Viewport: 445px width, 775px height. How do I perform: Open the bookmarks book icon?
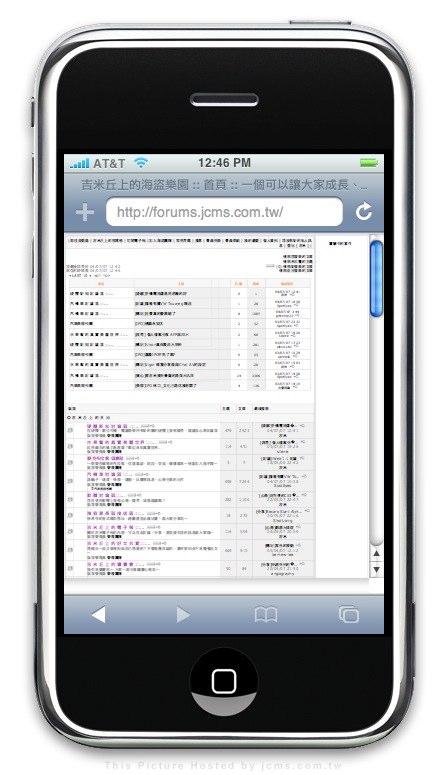(266, 615)
